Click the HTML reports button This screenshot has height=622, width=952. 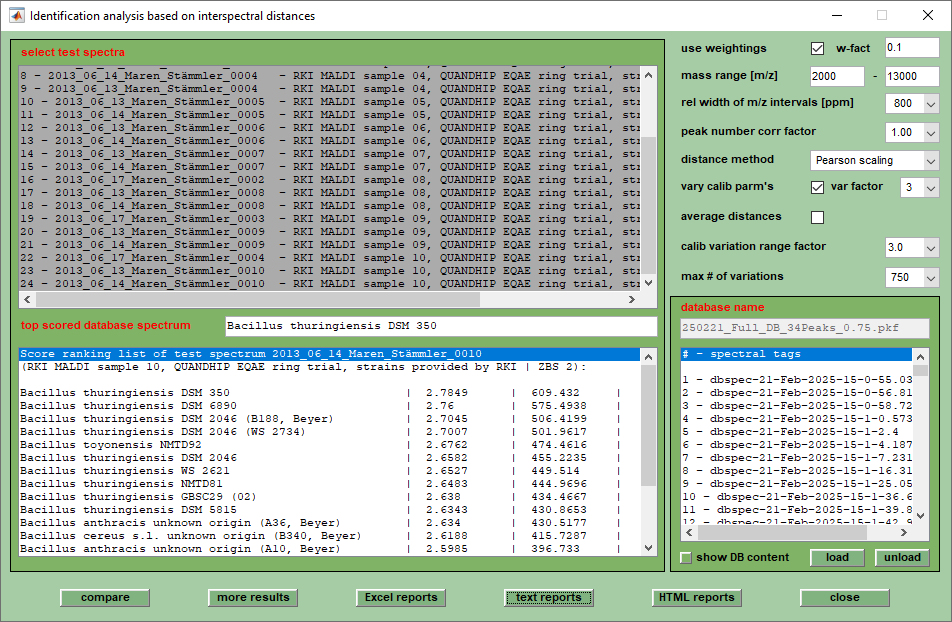pyautogui.click(x=696, y=598)
